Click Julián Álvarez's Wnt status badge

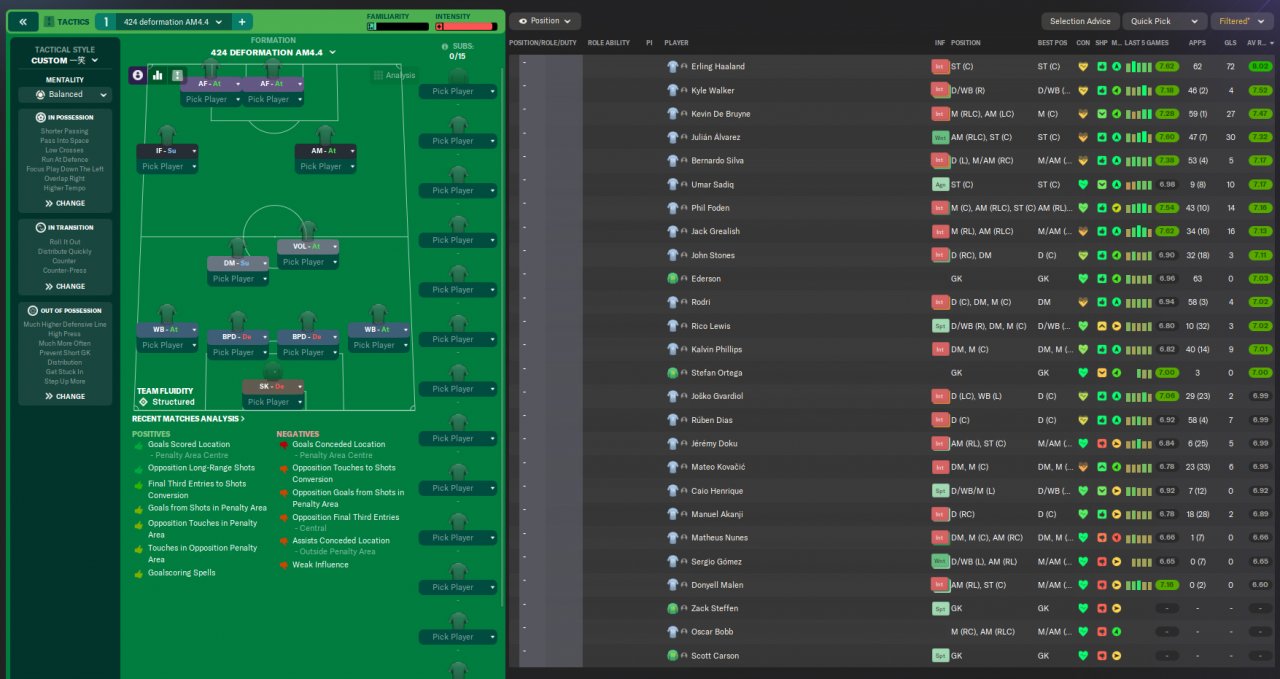tap(940, 137)
